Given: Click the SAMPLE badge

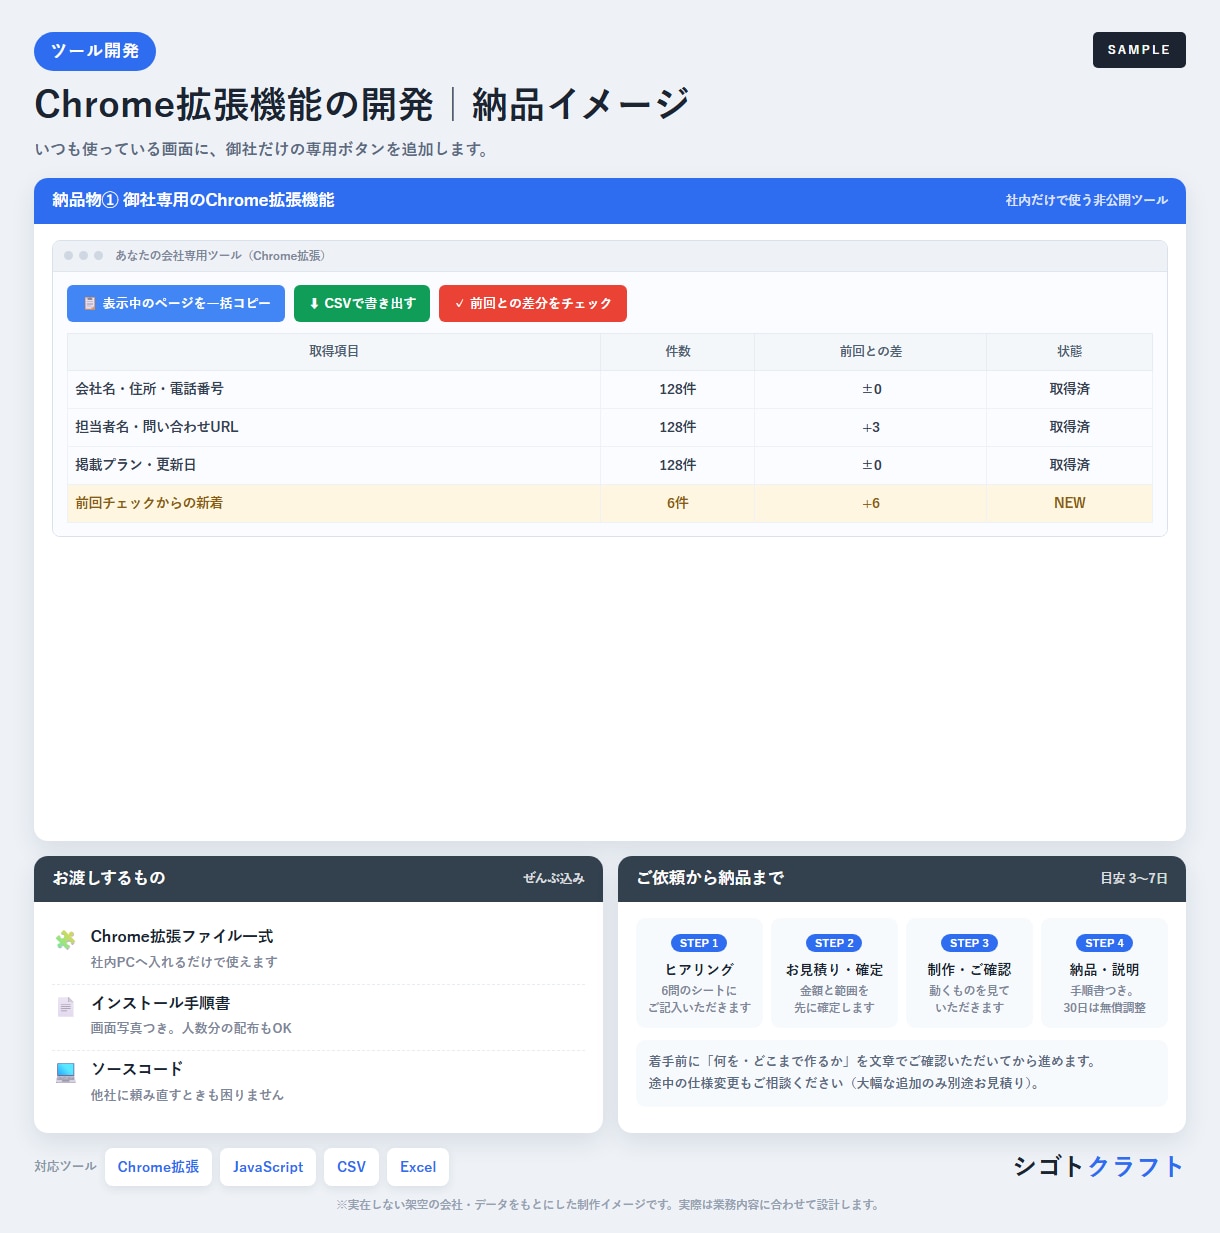Looking at the screenshot, I should 1139,50.
